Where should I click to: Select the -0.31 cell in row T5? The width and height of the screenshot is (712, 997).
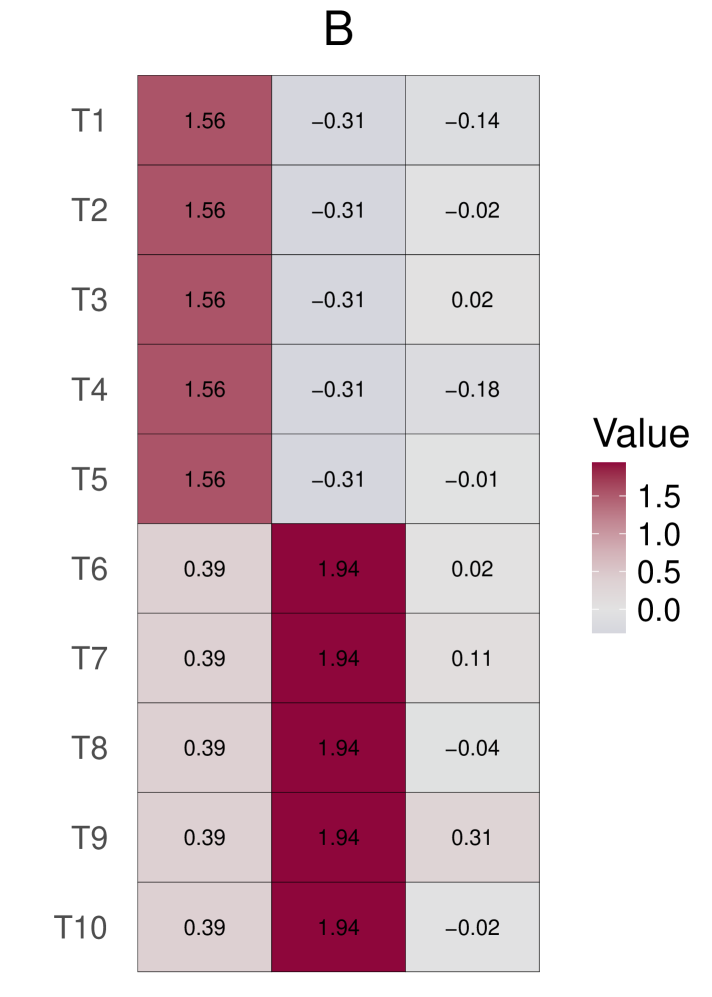338,479
